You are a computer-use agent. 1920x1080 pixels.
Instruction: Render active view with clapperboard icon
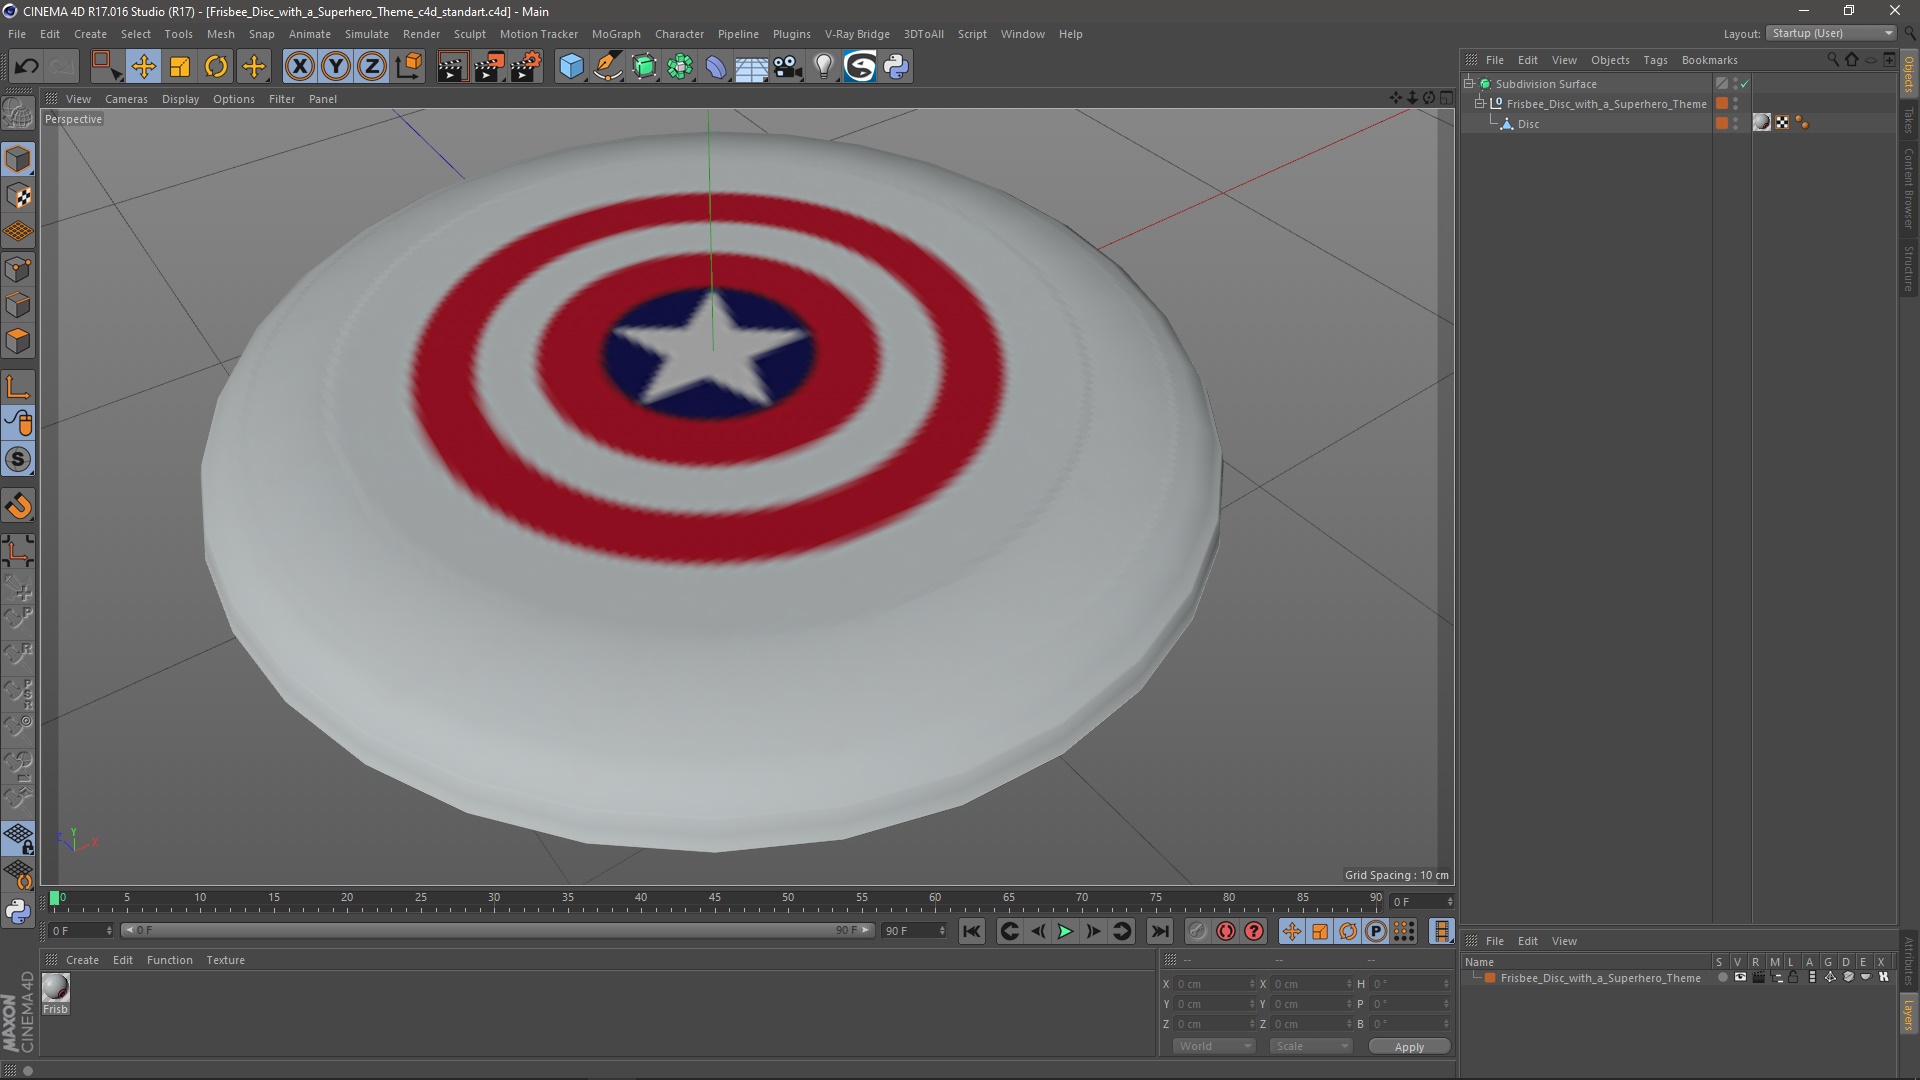pos(452,67)
